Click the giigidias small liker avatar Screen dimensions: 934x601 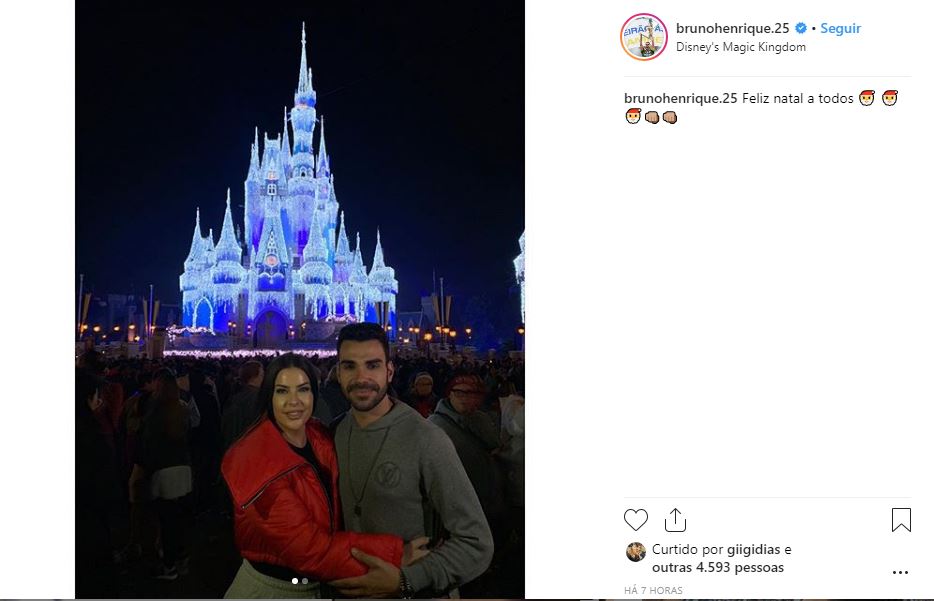coord(636,552)
